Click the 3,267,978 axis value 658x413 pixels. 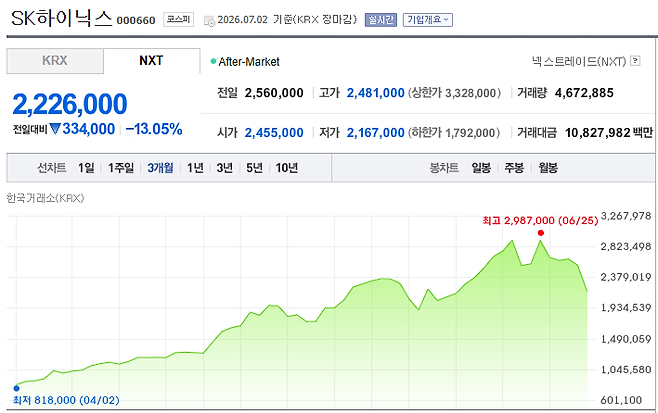tap(626, 216)
